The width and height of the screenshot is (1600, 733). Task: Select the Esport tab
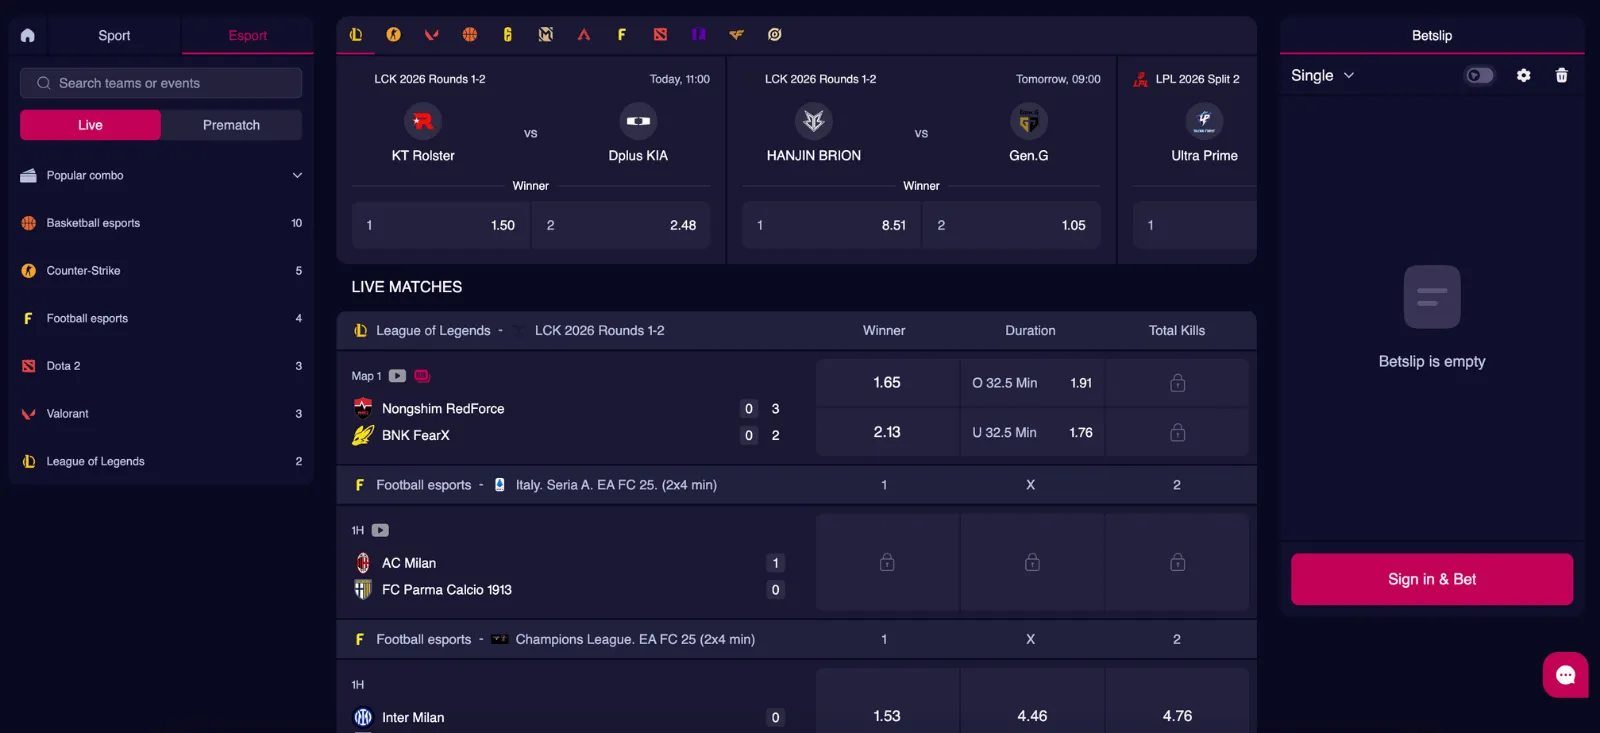(x=247, y=35)
